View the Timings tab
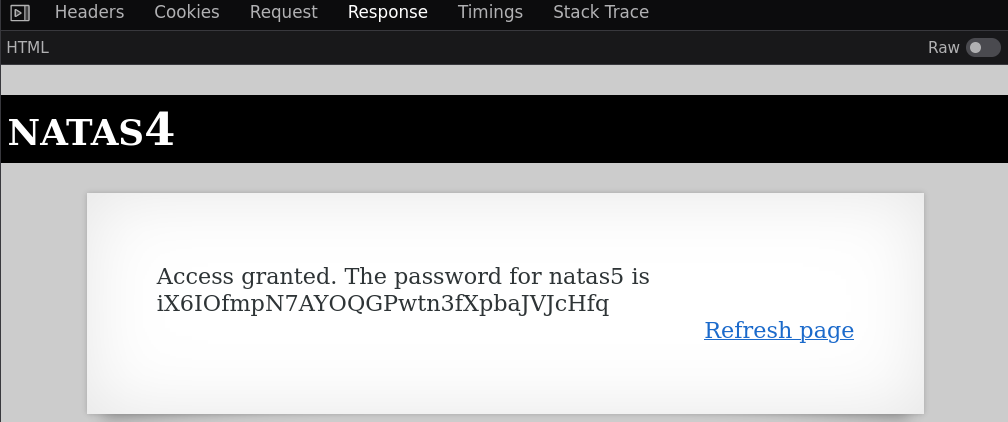 [x=490, y=12]
